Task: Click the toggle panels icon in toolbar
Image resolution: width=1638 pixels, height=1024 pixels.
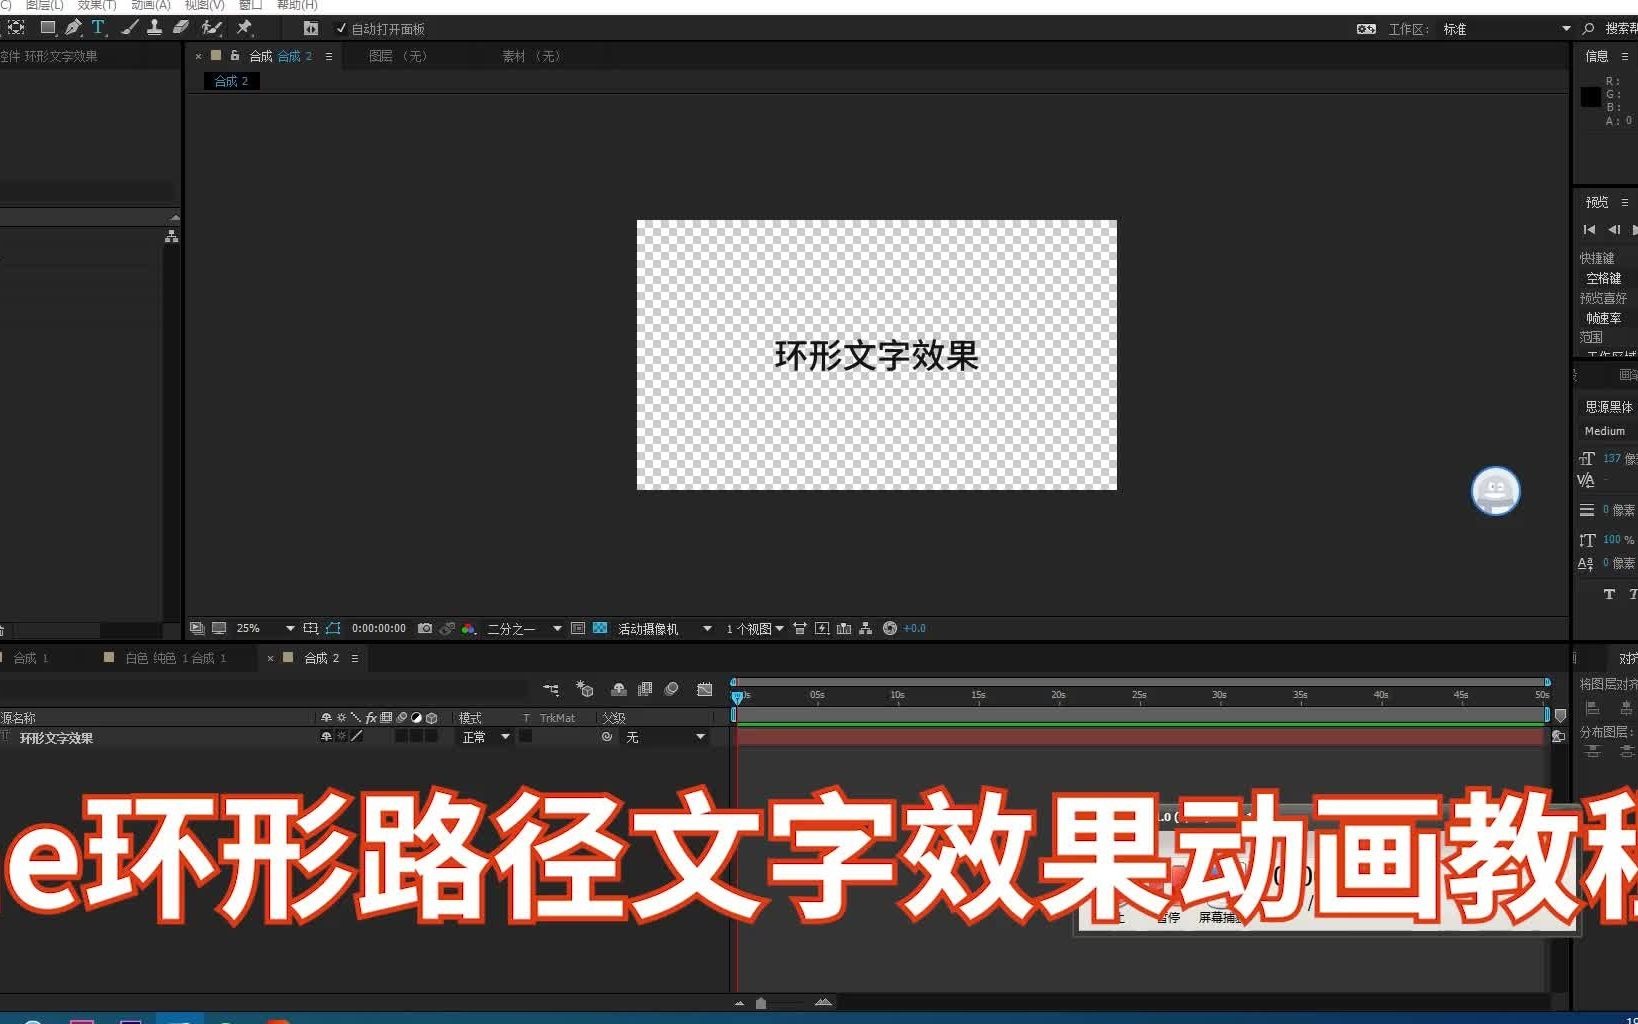Action: pyautogui.click(x=311, y=29)
